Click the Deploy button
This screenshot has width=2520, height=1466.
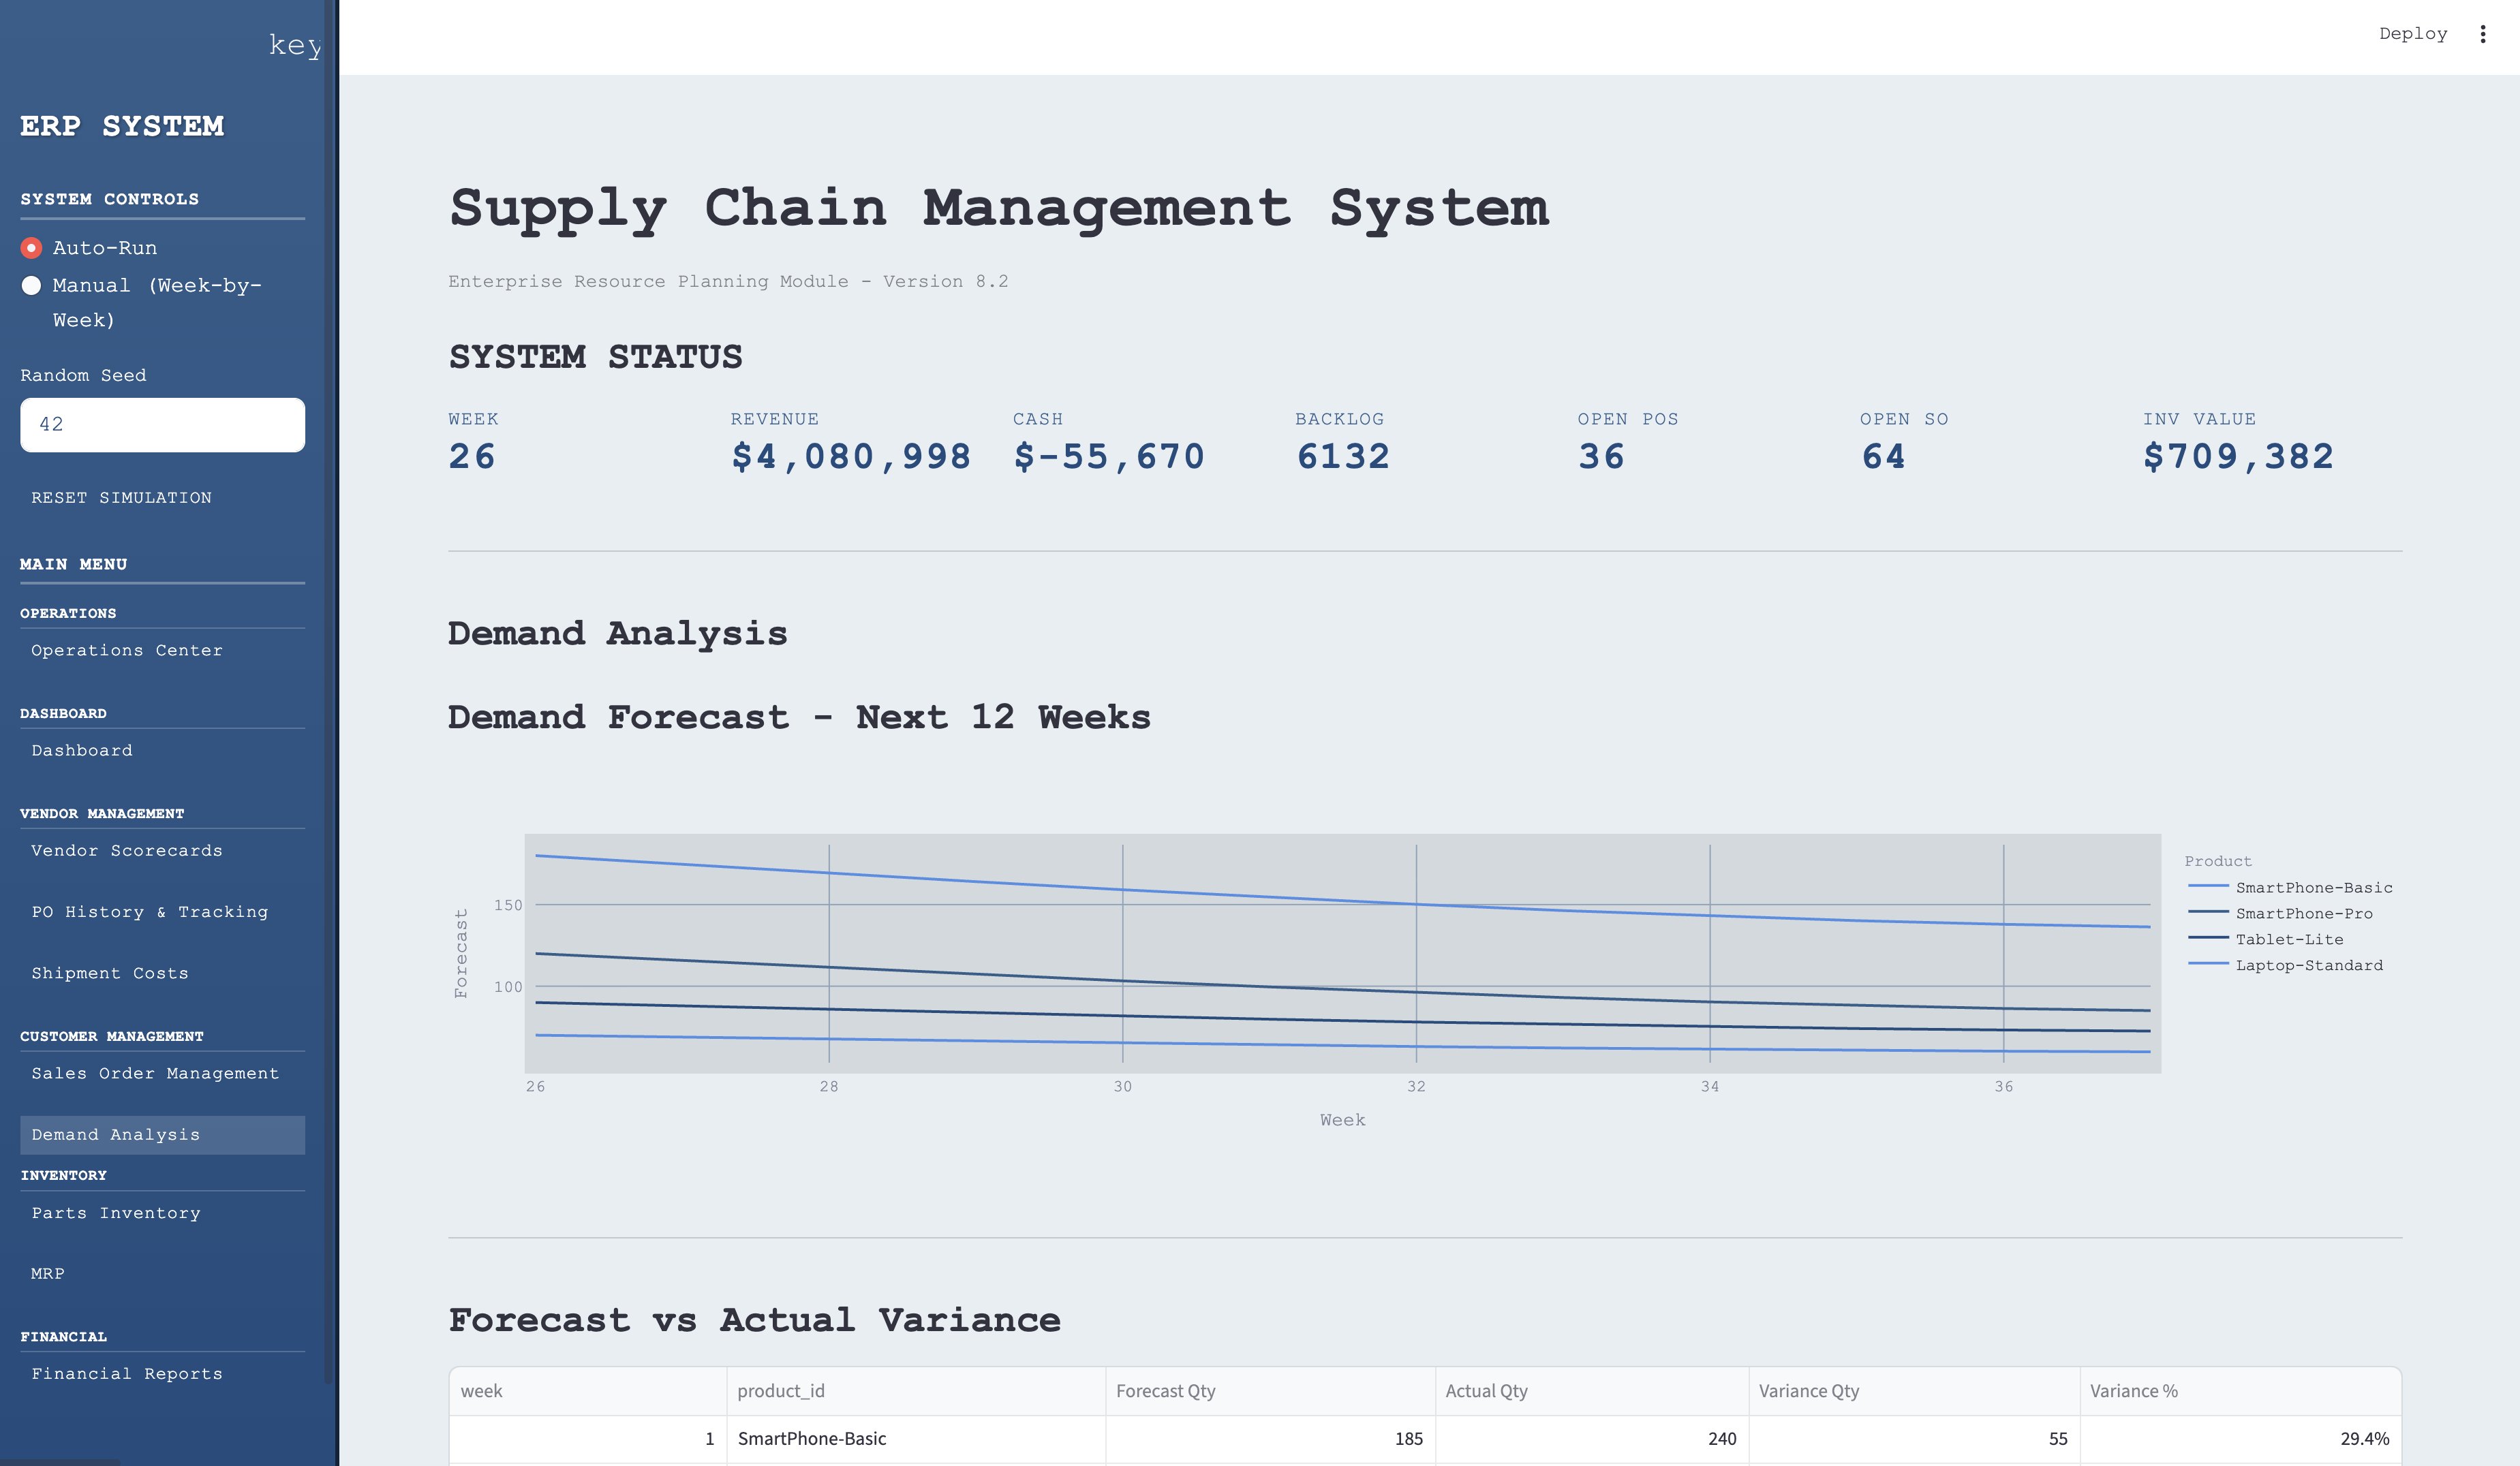point(2412,34)
